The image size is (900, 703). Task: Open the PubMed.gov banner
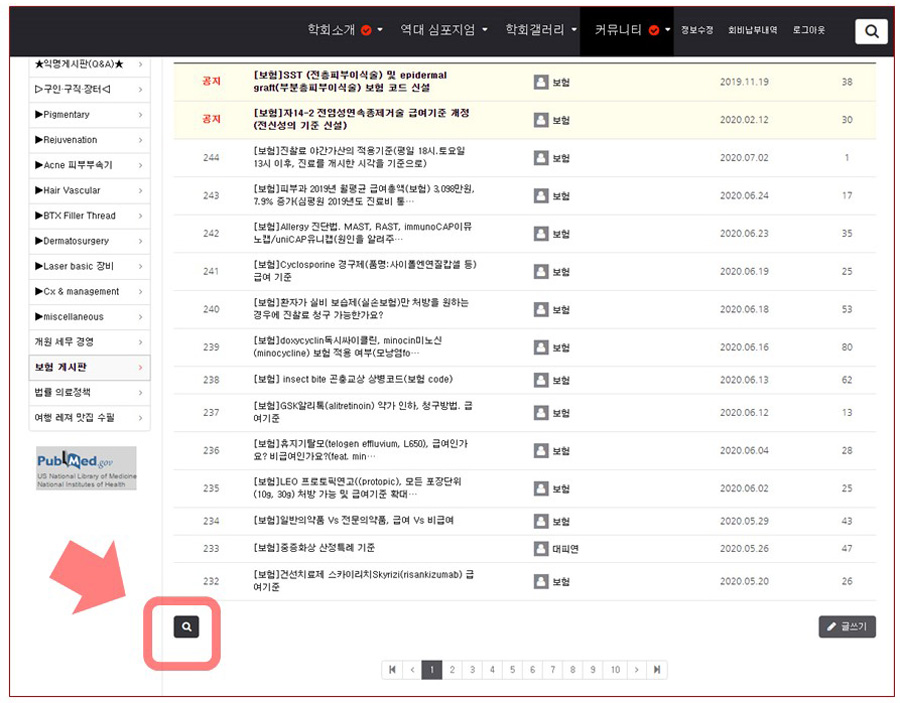86,467
